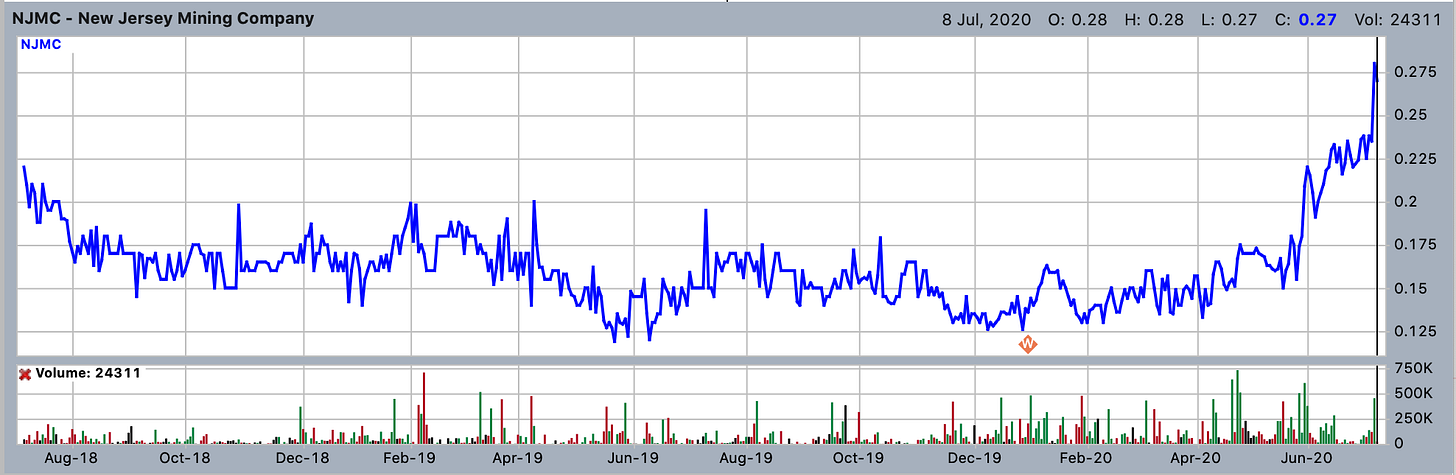Click the Aug-19 date axis label

click(748, 459)
